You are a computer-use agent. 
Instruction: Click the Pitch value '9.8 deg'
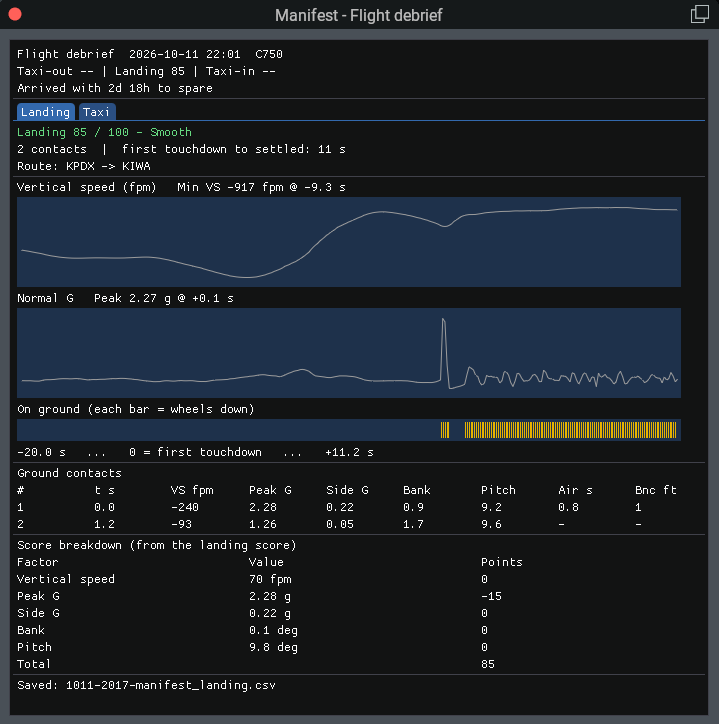pyautogui.click(x=273, y=647)
